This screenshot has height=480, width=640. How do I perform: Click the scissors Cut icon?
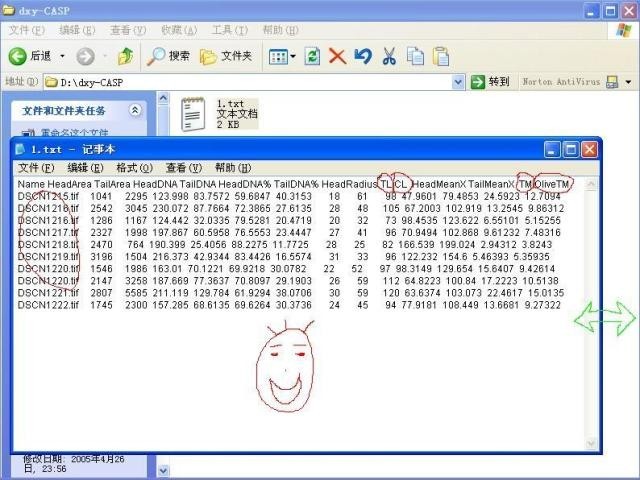[x=389, y=56]
